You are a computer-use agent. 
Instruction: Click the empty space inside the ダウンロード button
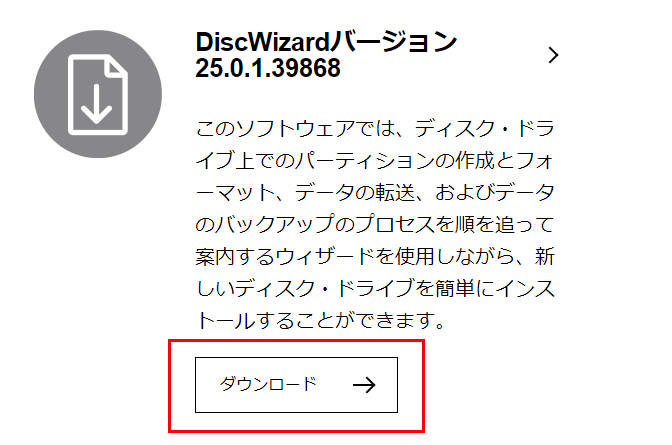(x=334, y=385)
